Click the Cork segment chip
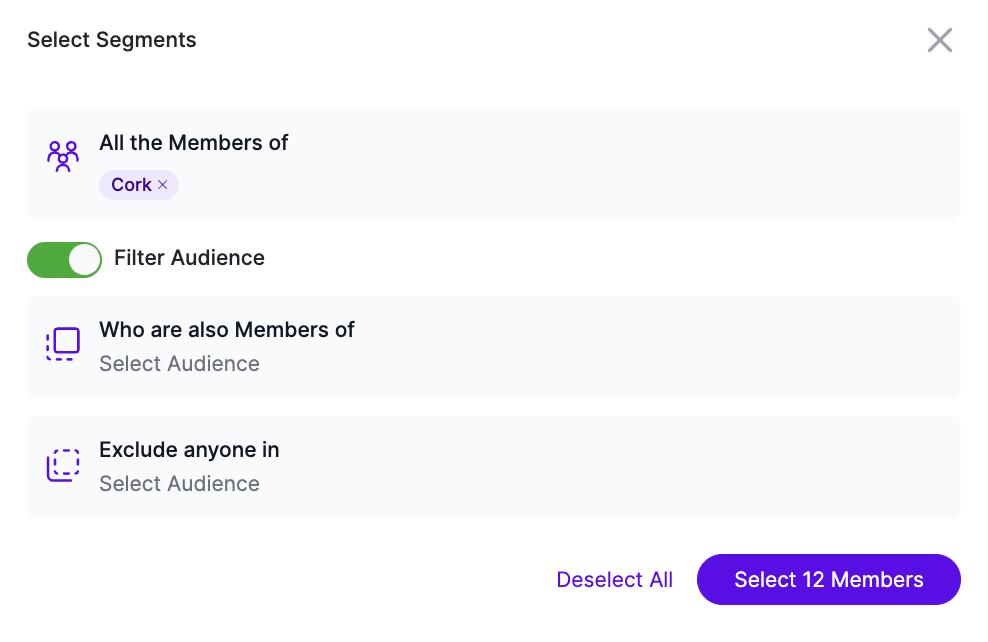The width and height of the screenshot is (988, 642). click(x=139, y=185)
